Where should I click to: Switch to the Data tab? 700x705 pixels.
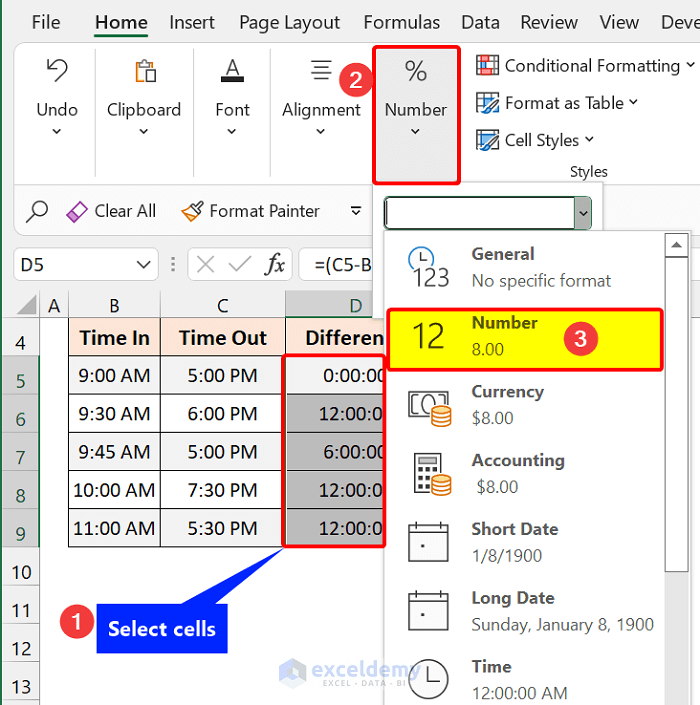[480, 22]
